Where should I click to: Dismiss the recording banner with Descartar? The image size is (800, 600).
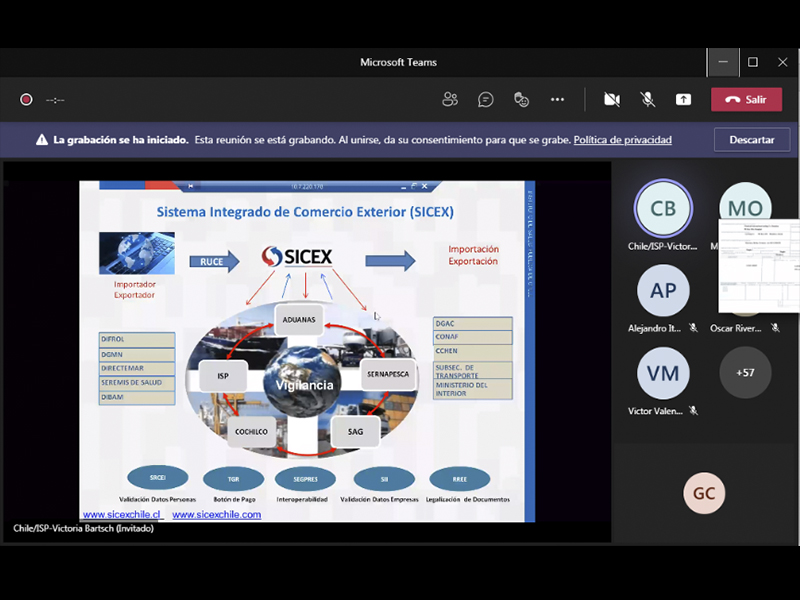[752, 140]
